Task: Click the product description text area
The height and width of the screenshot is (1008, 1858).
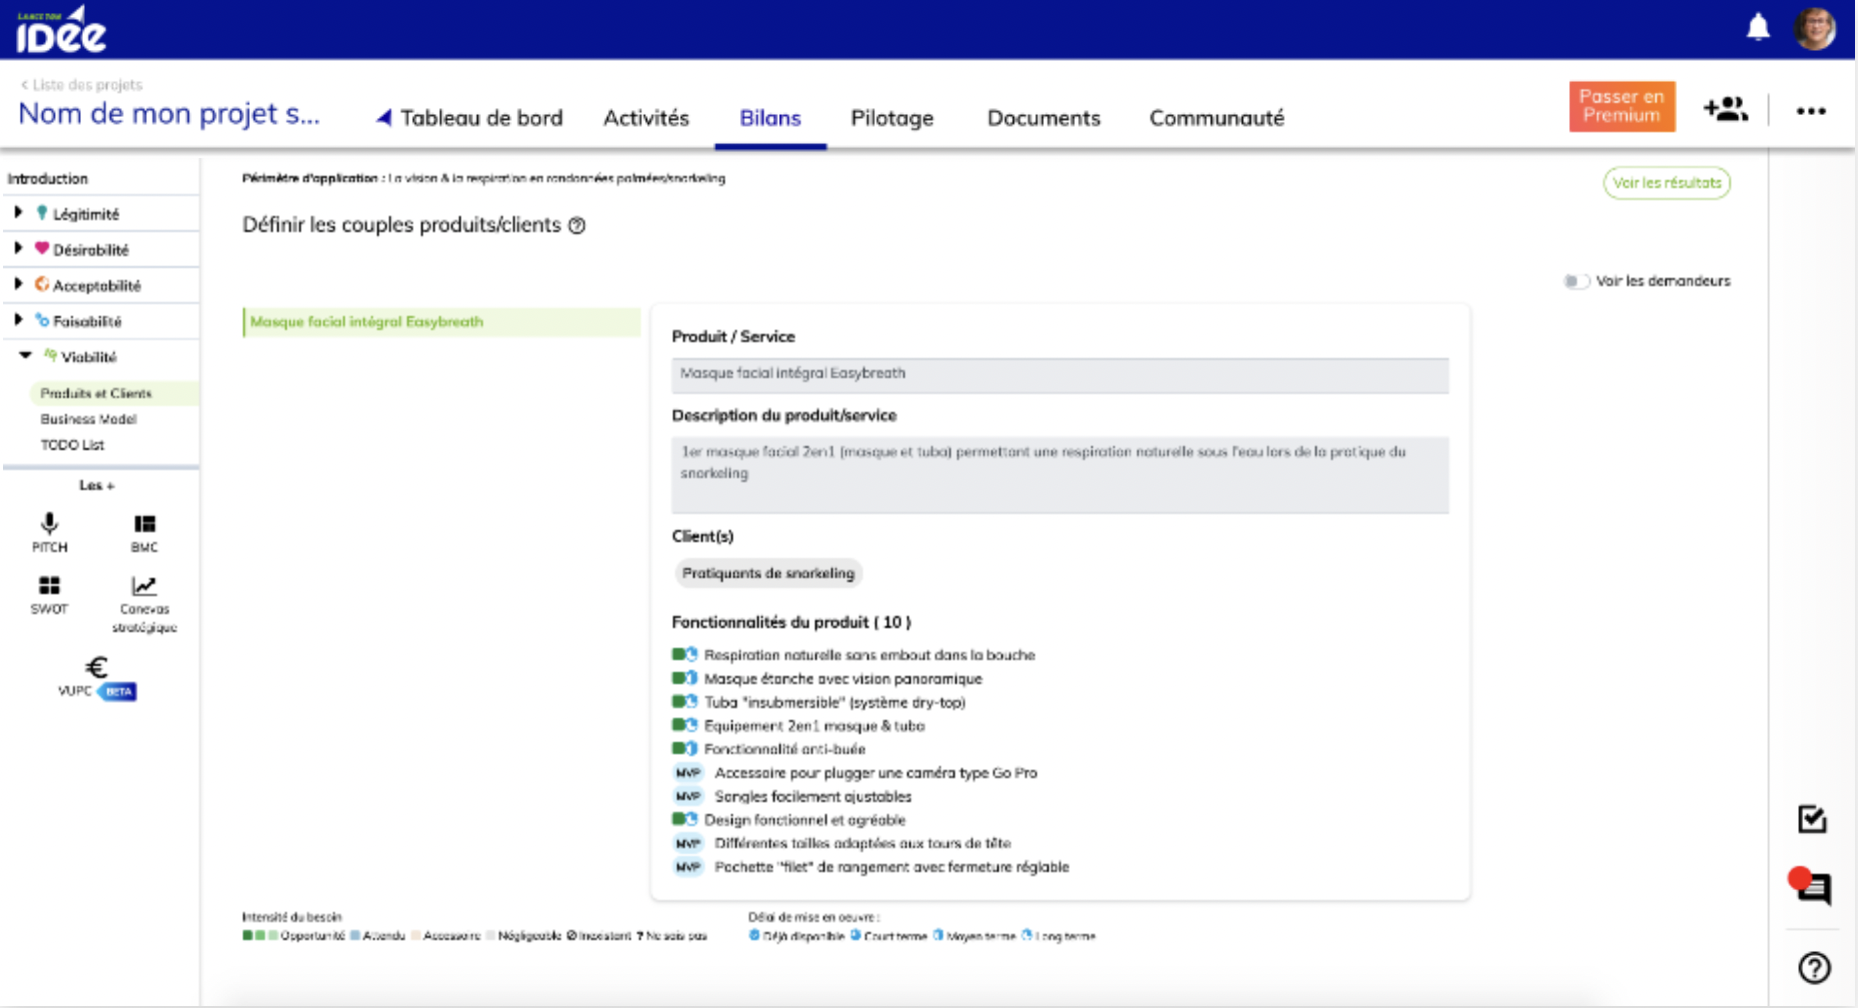Action: 1060,474
